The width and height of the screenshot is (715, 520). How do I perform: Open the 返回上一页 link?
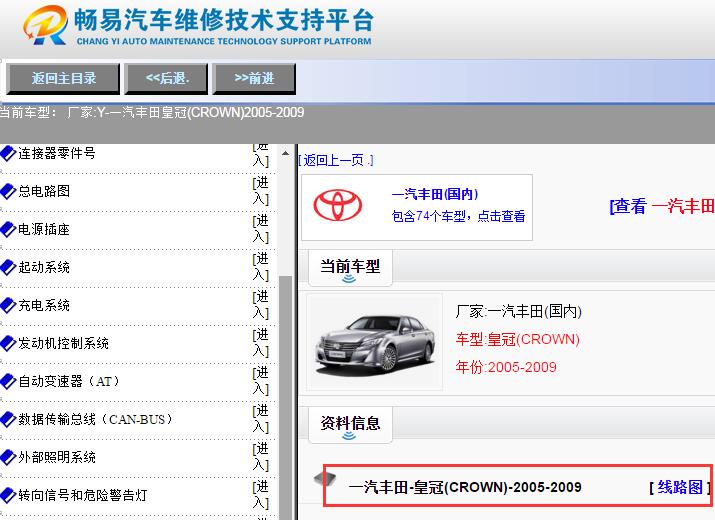pyautogui.click(x=336, y=160)
